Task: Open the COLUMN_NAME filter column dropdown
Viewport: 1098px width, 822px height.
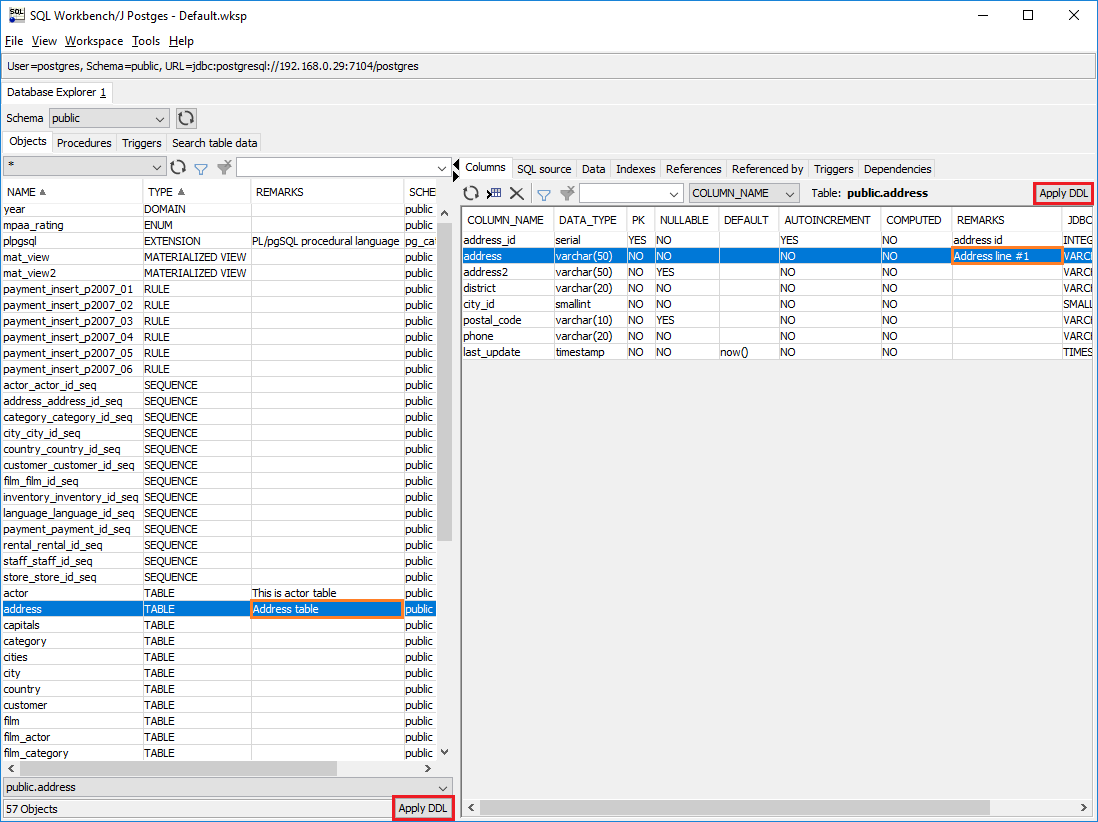Action: (744, 193)
